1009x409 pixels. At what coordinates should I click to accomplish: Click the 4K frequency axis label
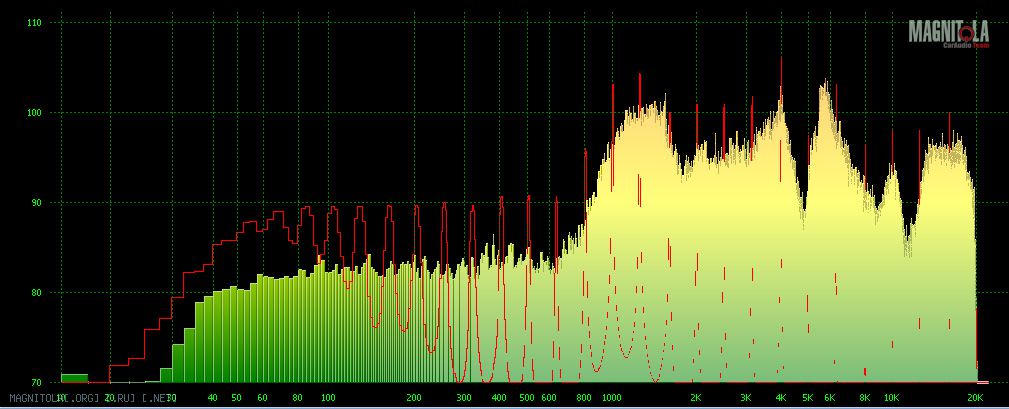coord(781,398)
